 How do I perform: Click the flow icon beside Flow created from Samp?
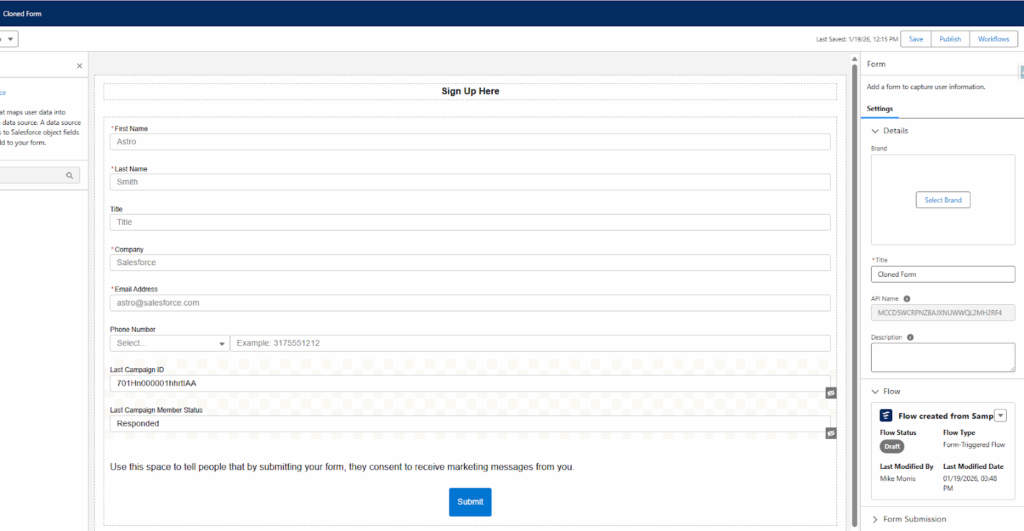pyautogui.click(x=886, y=415)
